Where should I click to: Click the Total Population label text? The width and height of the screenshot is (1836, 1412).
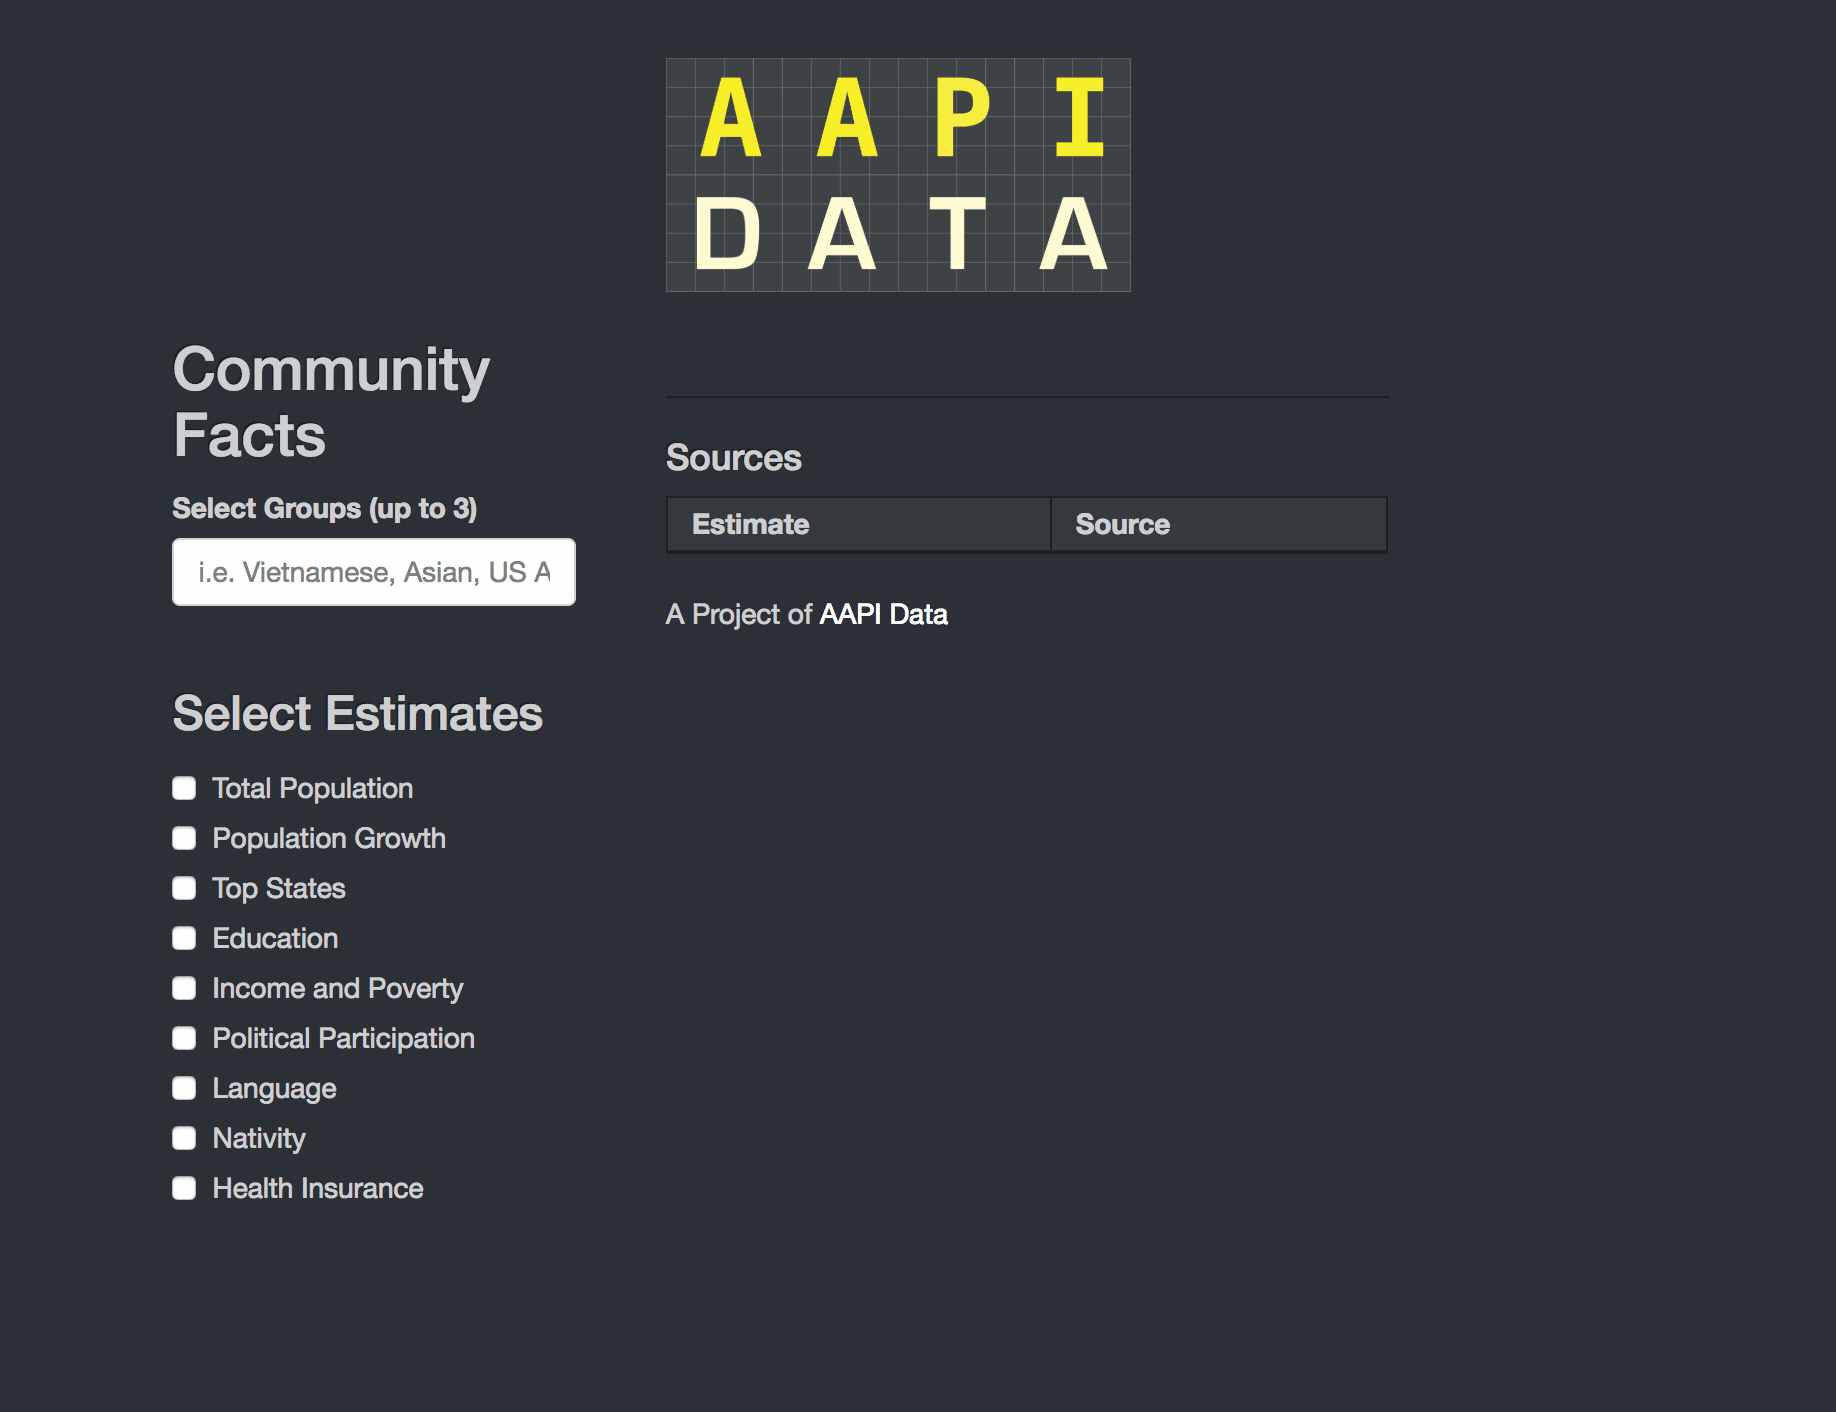pos(313,788)
